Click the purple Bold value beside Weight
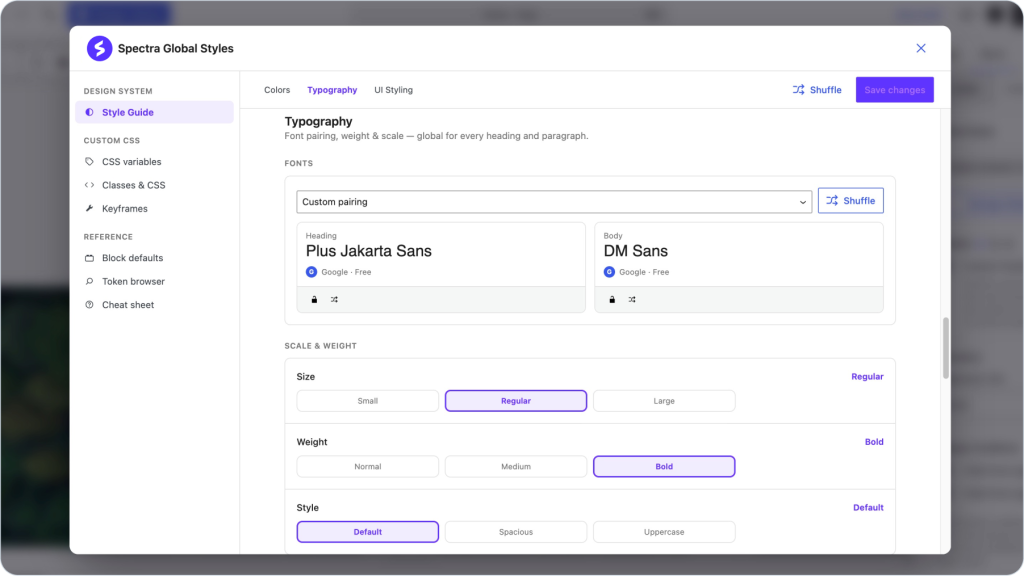The height and width of the screenshot is (576, 1024). coord(874,442)
